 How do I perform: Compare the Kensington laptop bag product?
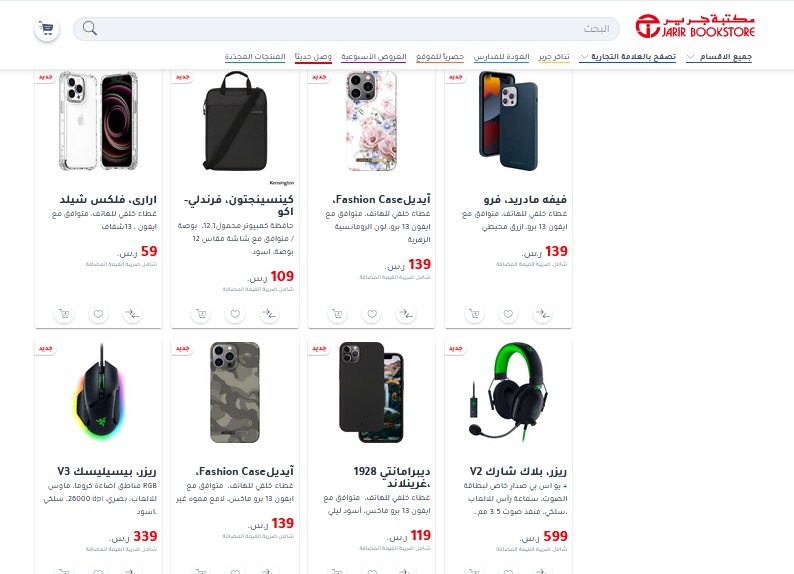(269, 314)
